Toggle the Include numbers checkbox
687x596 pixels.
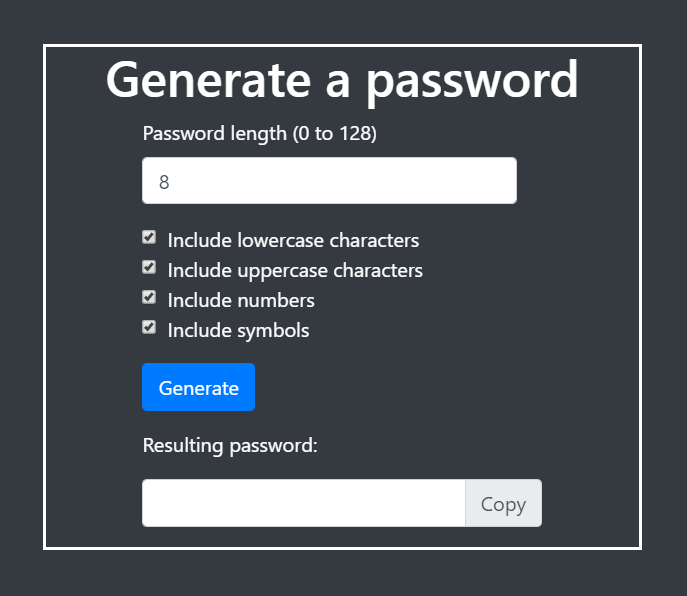[149, 297]
